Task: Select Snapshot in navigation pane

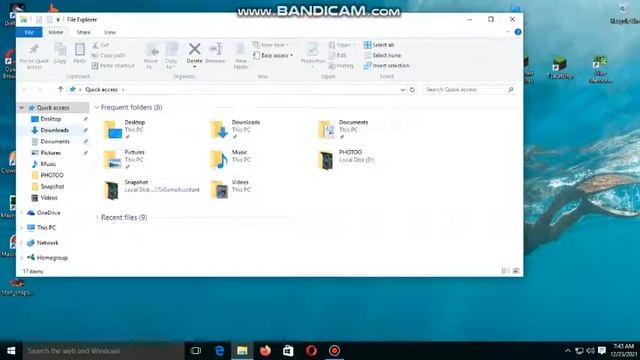Action: tap(52, 186)
